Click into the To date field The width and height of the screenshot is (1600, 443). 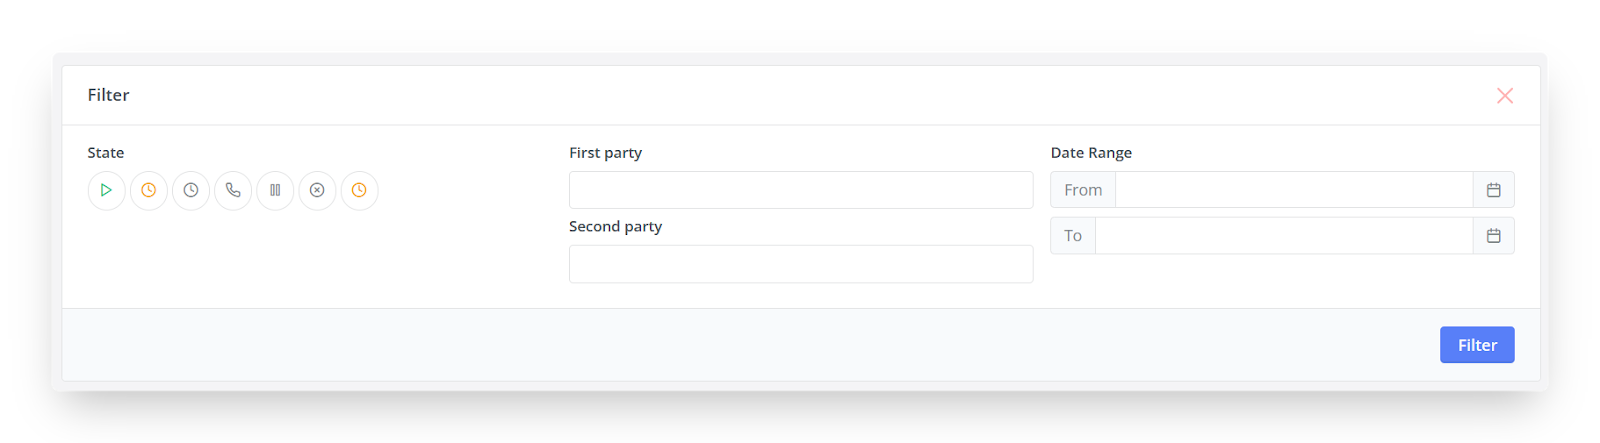point(1284,236)
